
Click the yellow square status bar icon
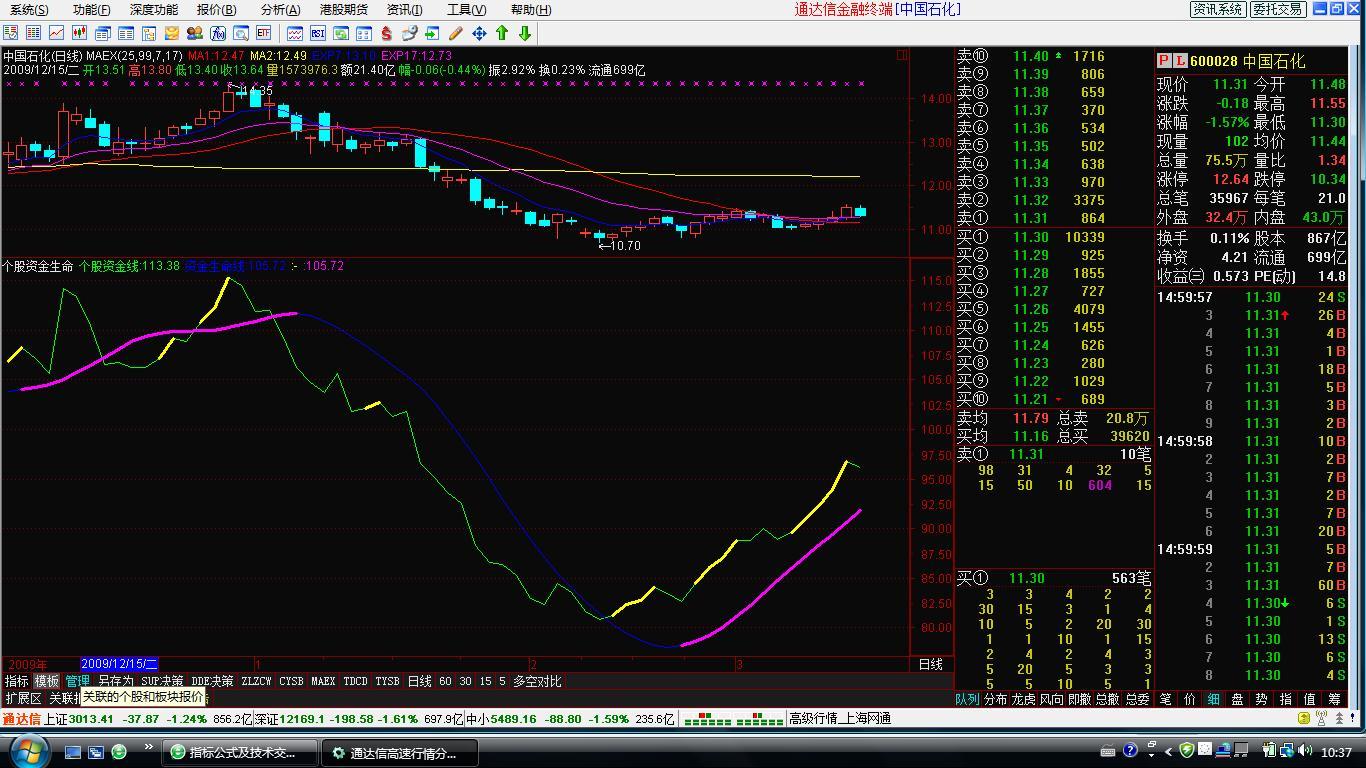click(x=1304, y=717)
